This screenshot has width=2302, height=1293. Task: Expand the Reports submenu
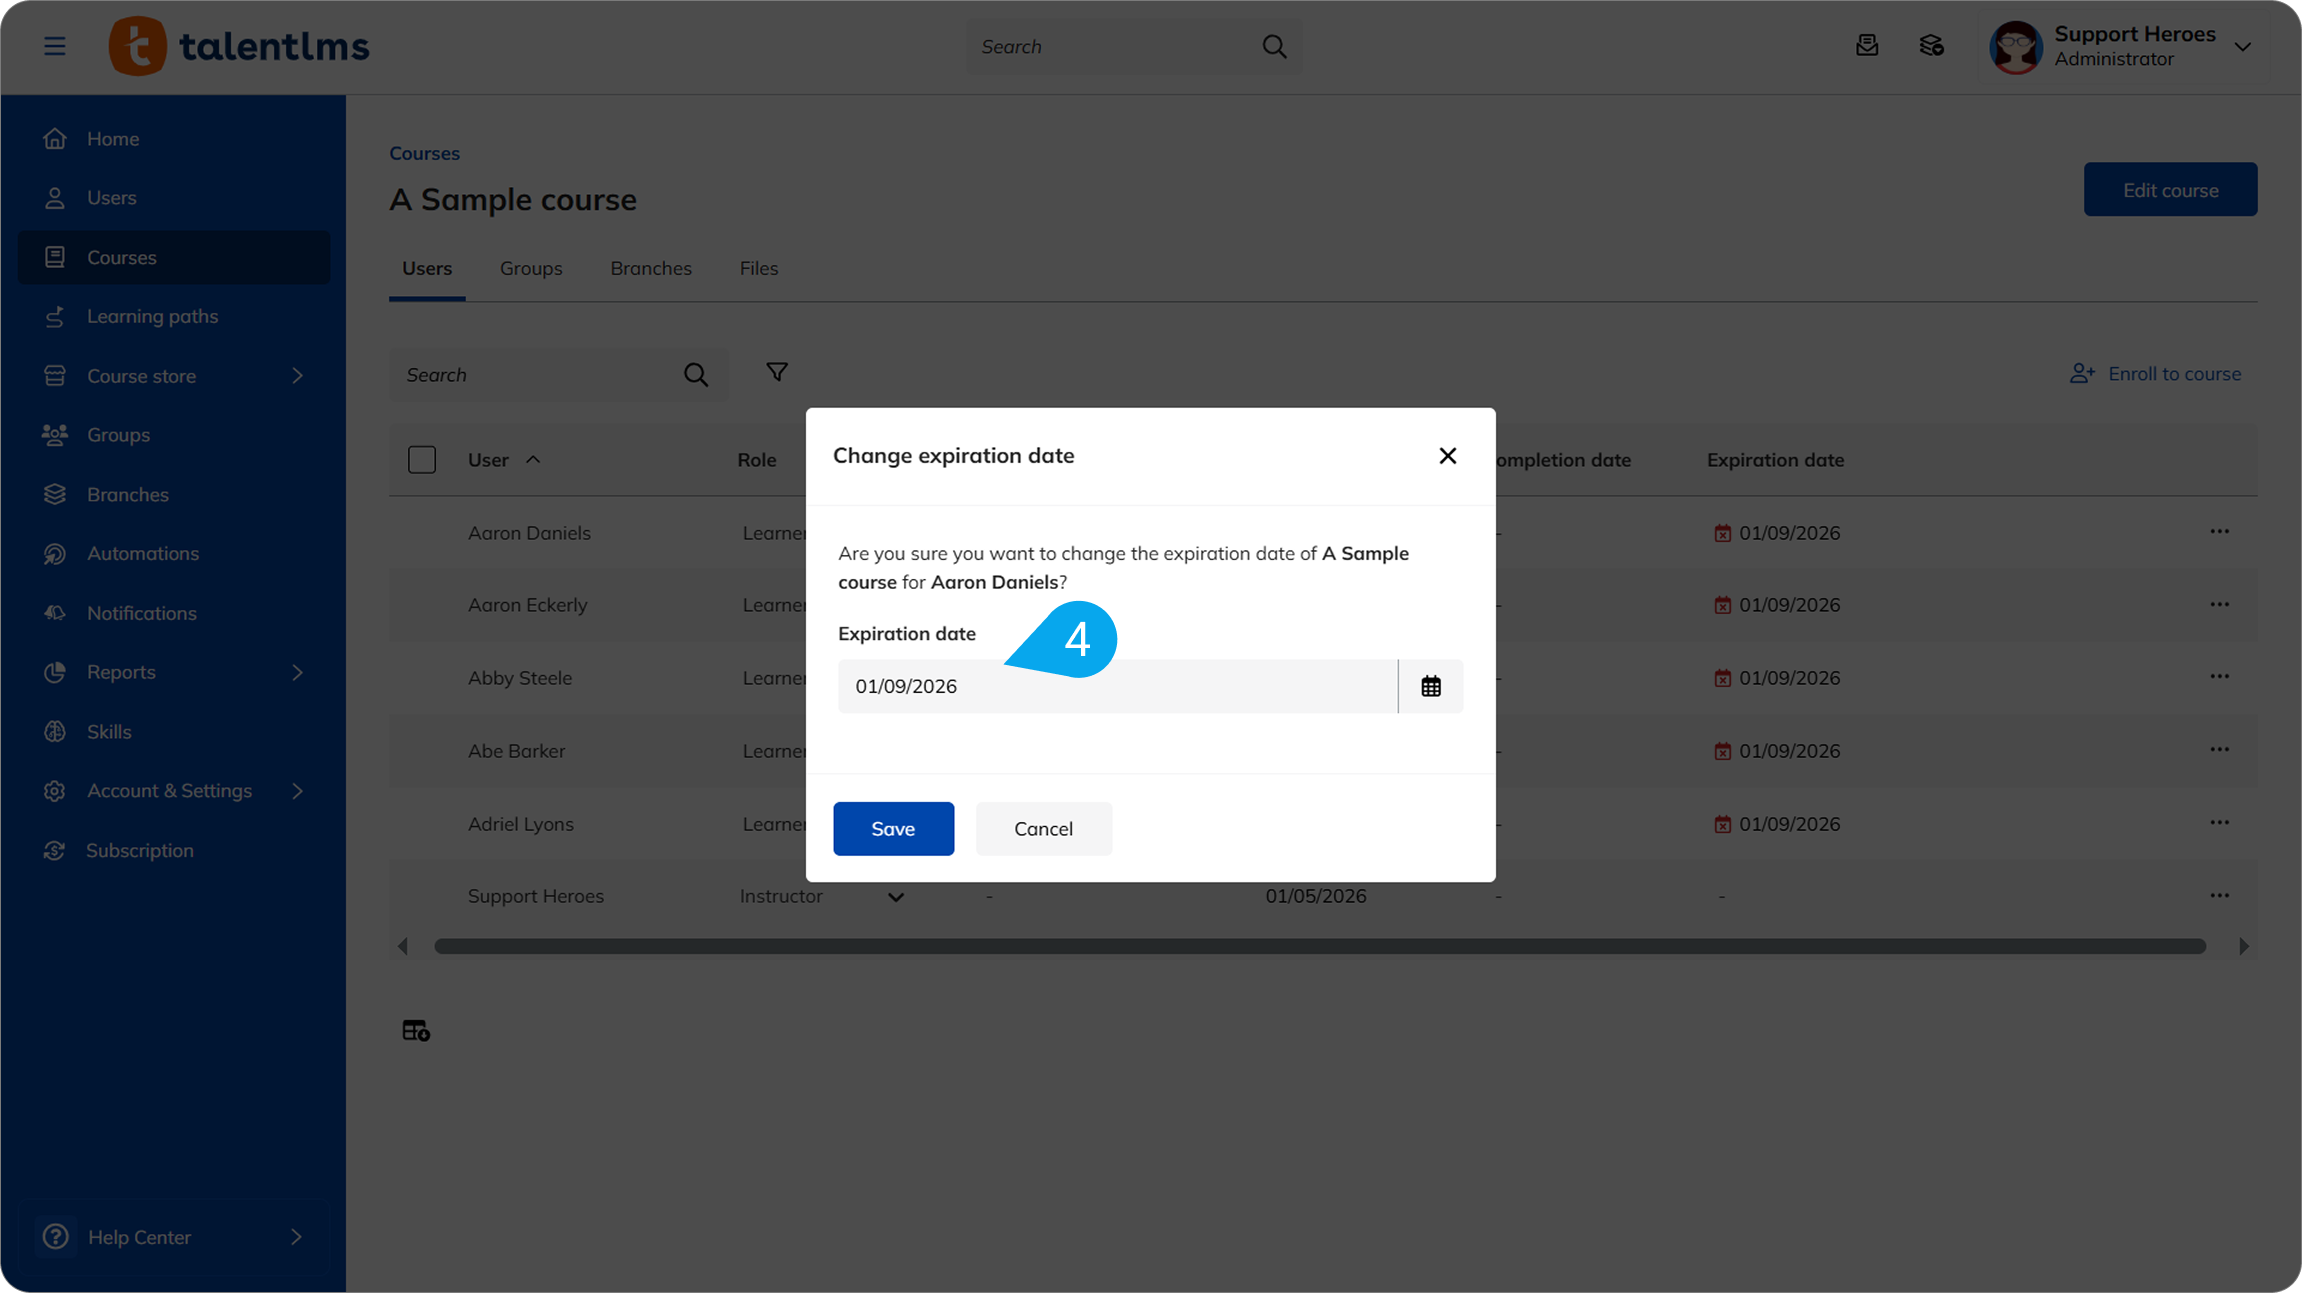[297, 672]
